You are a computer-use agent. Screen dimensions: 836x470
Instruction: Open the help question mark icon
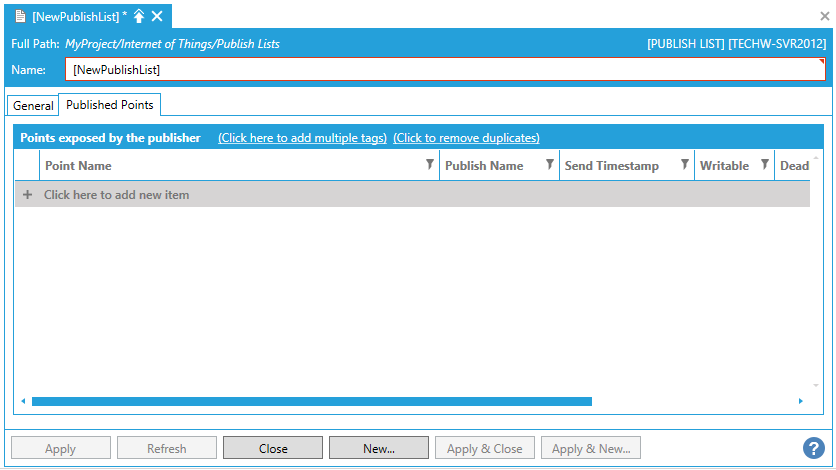[x=813, y=449]
